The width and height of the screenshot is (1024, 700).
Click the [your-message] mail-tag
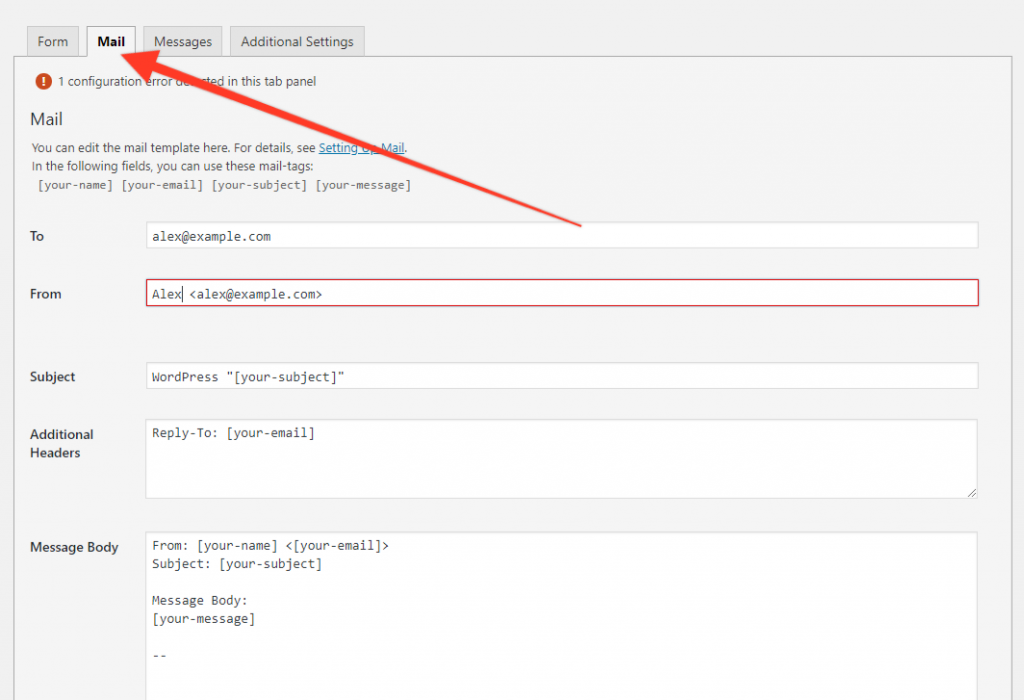[x=363, y=185]
